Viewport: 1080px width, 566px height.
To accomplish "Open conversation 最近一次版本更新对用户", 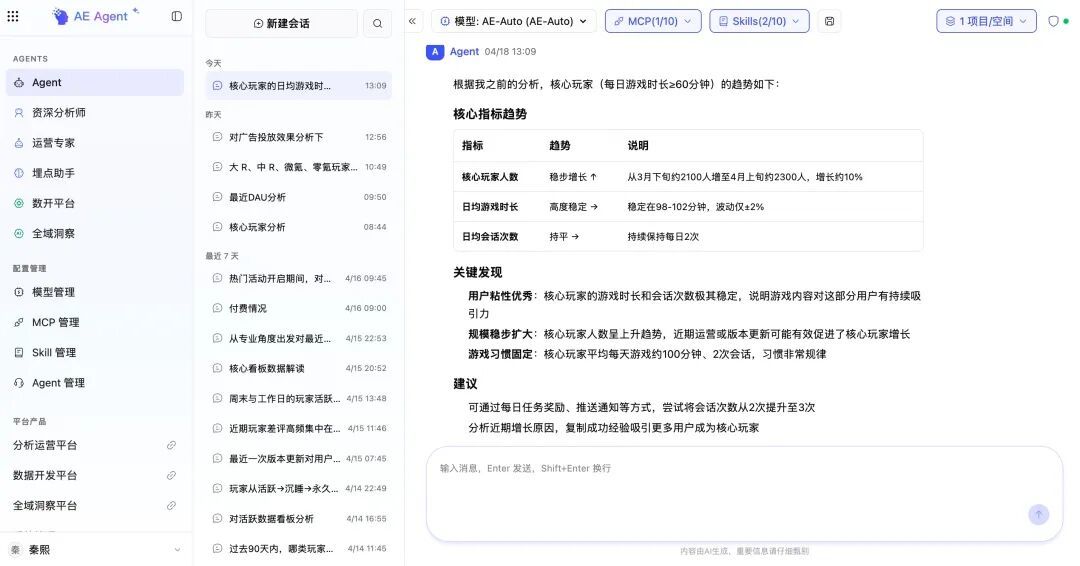I will coord(298,459).
